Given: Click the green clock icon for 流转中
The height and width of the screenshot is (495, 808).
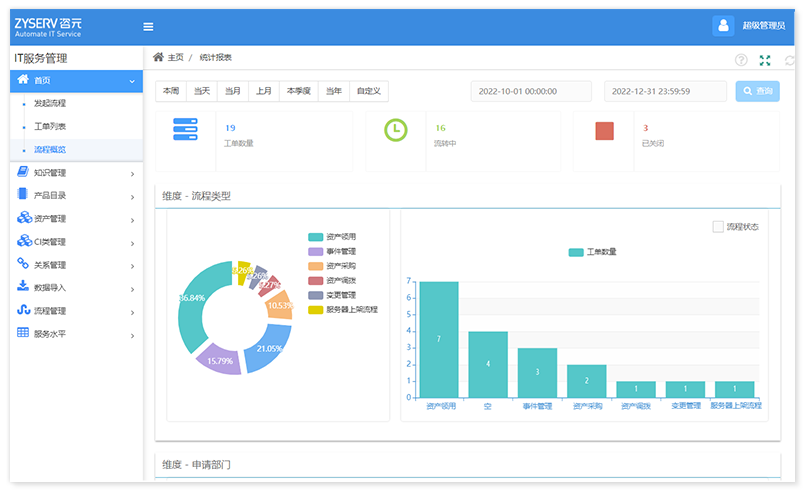Looking at the screenshot, I should coord(396,130).
